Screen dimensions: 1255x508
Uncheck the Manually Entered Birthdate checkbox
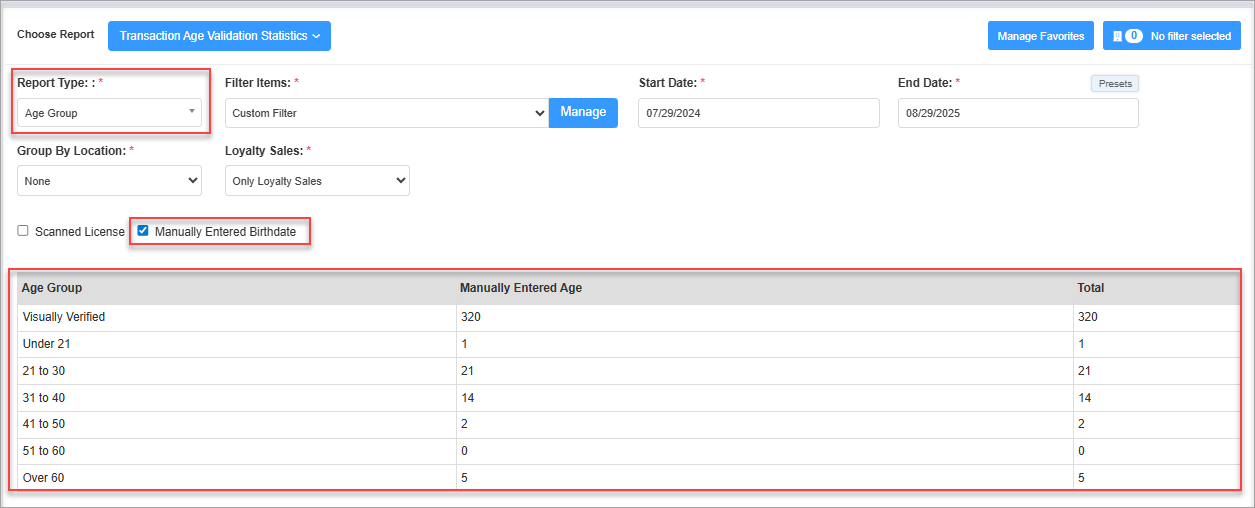143,231
